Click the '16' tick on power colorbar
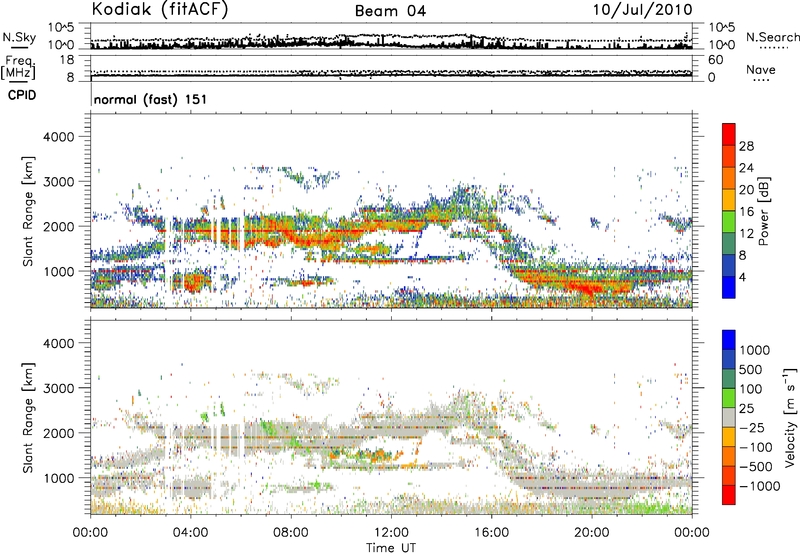The width and height of the screenshot is (800, 554). (x=746, y=212)
